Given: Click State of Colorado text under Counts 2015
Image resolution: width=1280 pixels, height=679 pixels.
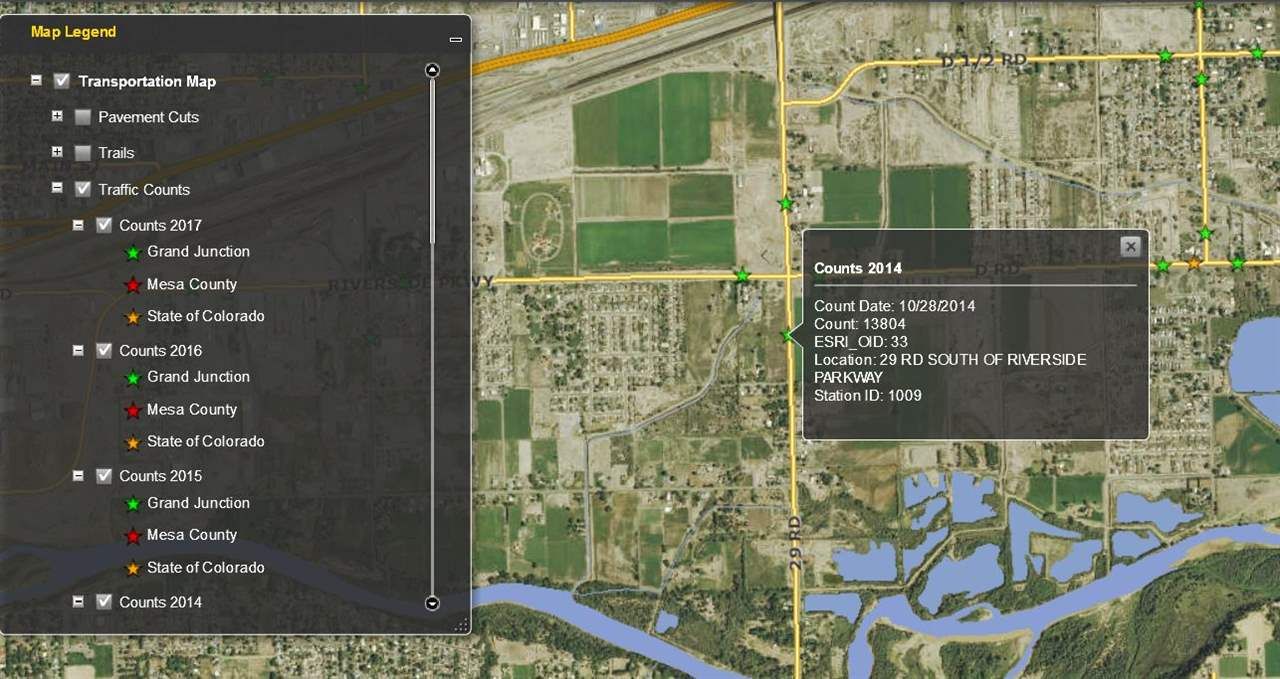Looking at the screenshot, I should point(206,567).
